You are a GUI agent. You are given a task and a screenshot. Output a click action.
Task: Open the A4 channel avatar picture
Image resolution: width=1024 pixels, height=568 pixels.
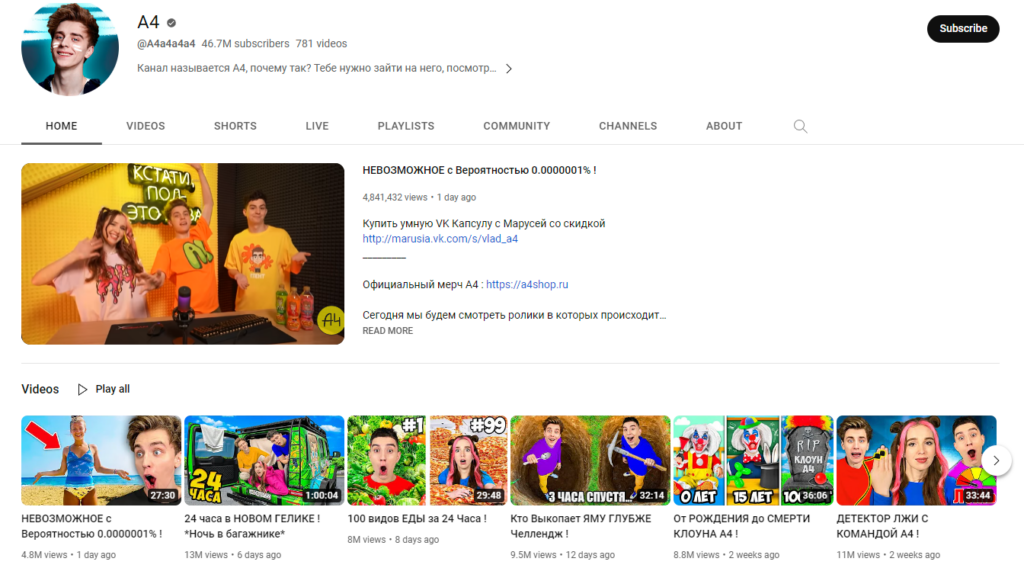click(x=70, y=48)
